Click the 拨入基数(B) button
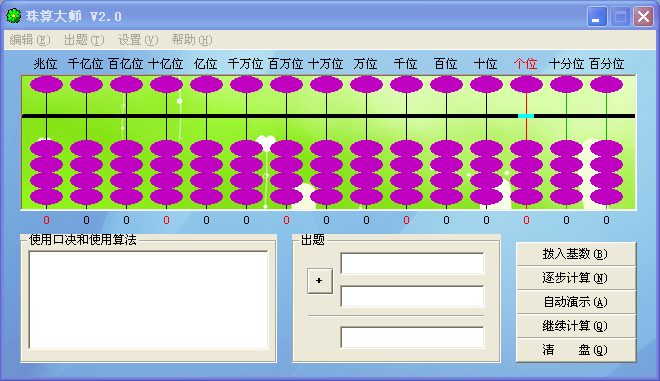 coord(576,254)
